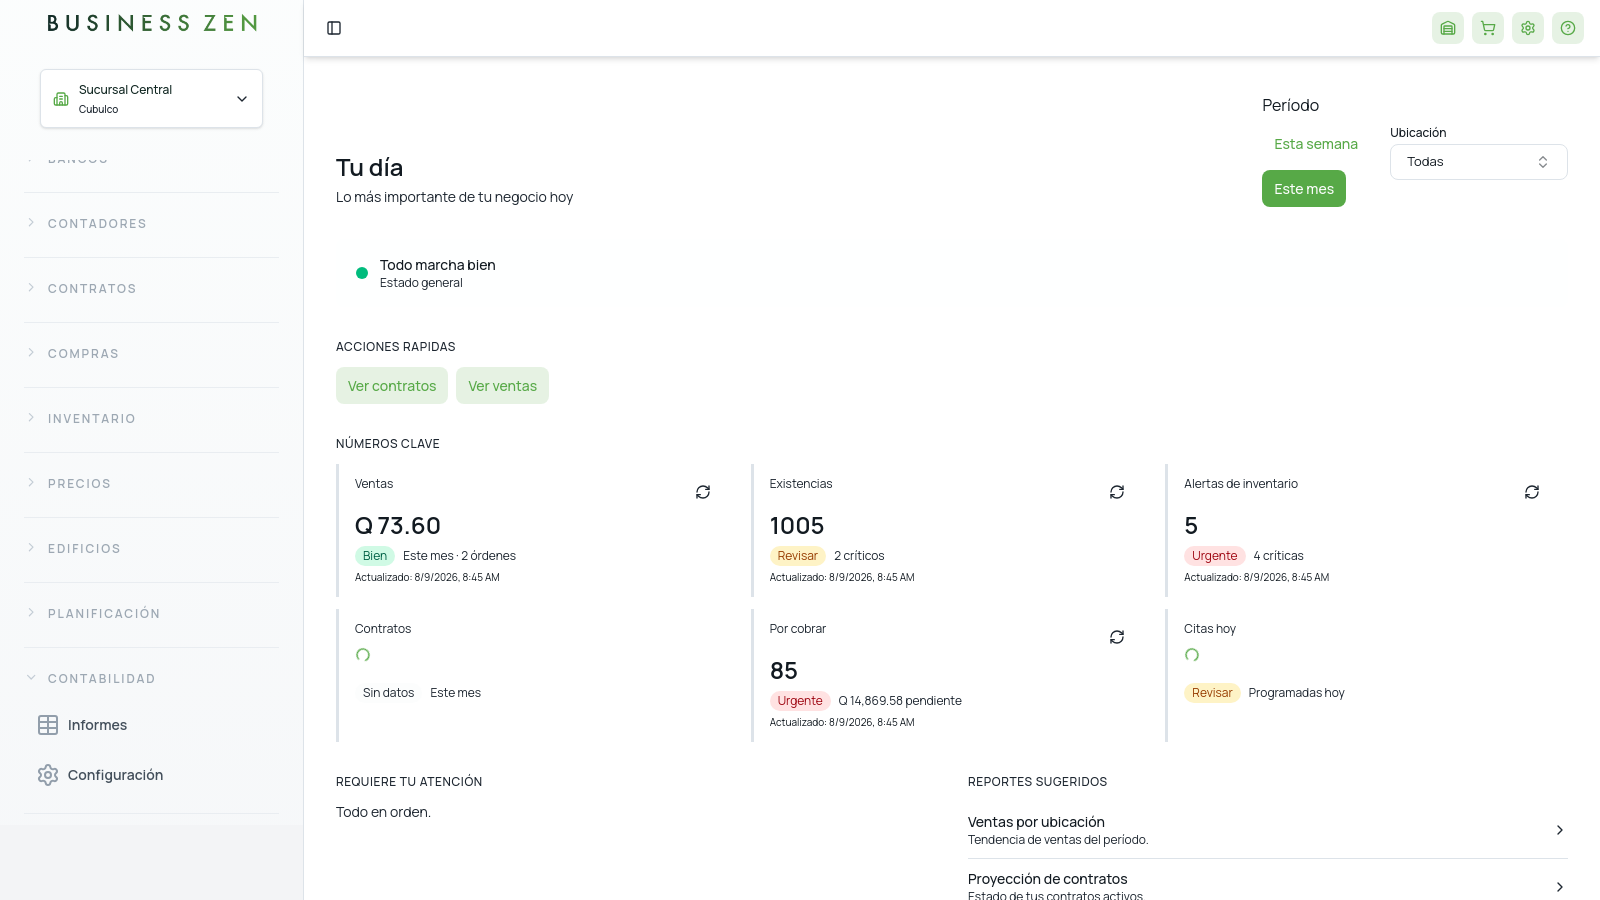
Task: Expand the Contadores sidebar section
Action: tap(151, 224)
